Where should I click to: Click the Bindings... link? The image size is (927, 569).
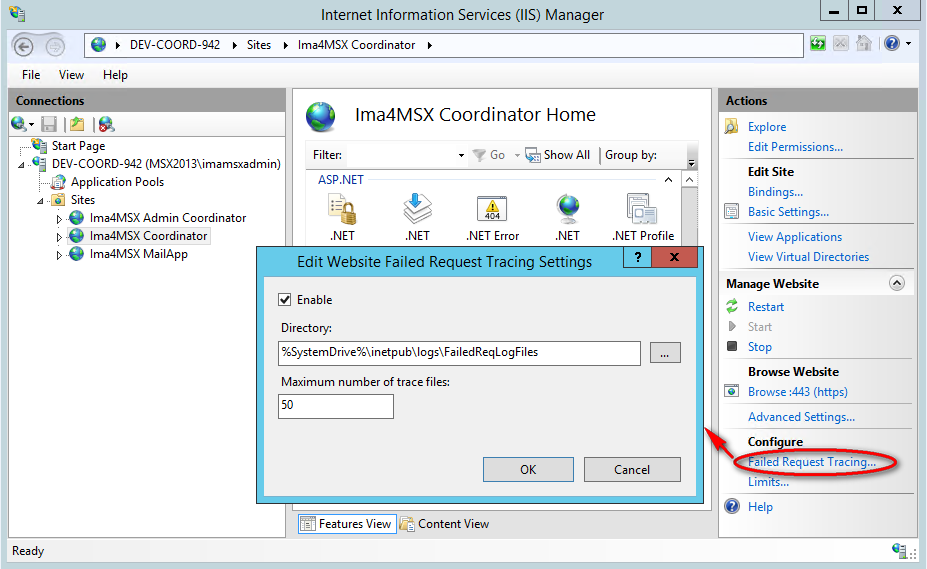[x=775, y=192]
